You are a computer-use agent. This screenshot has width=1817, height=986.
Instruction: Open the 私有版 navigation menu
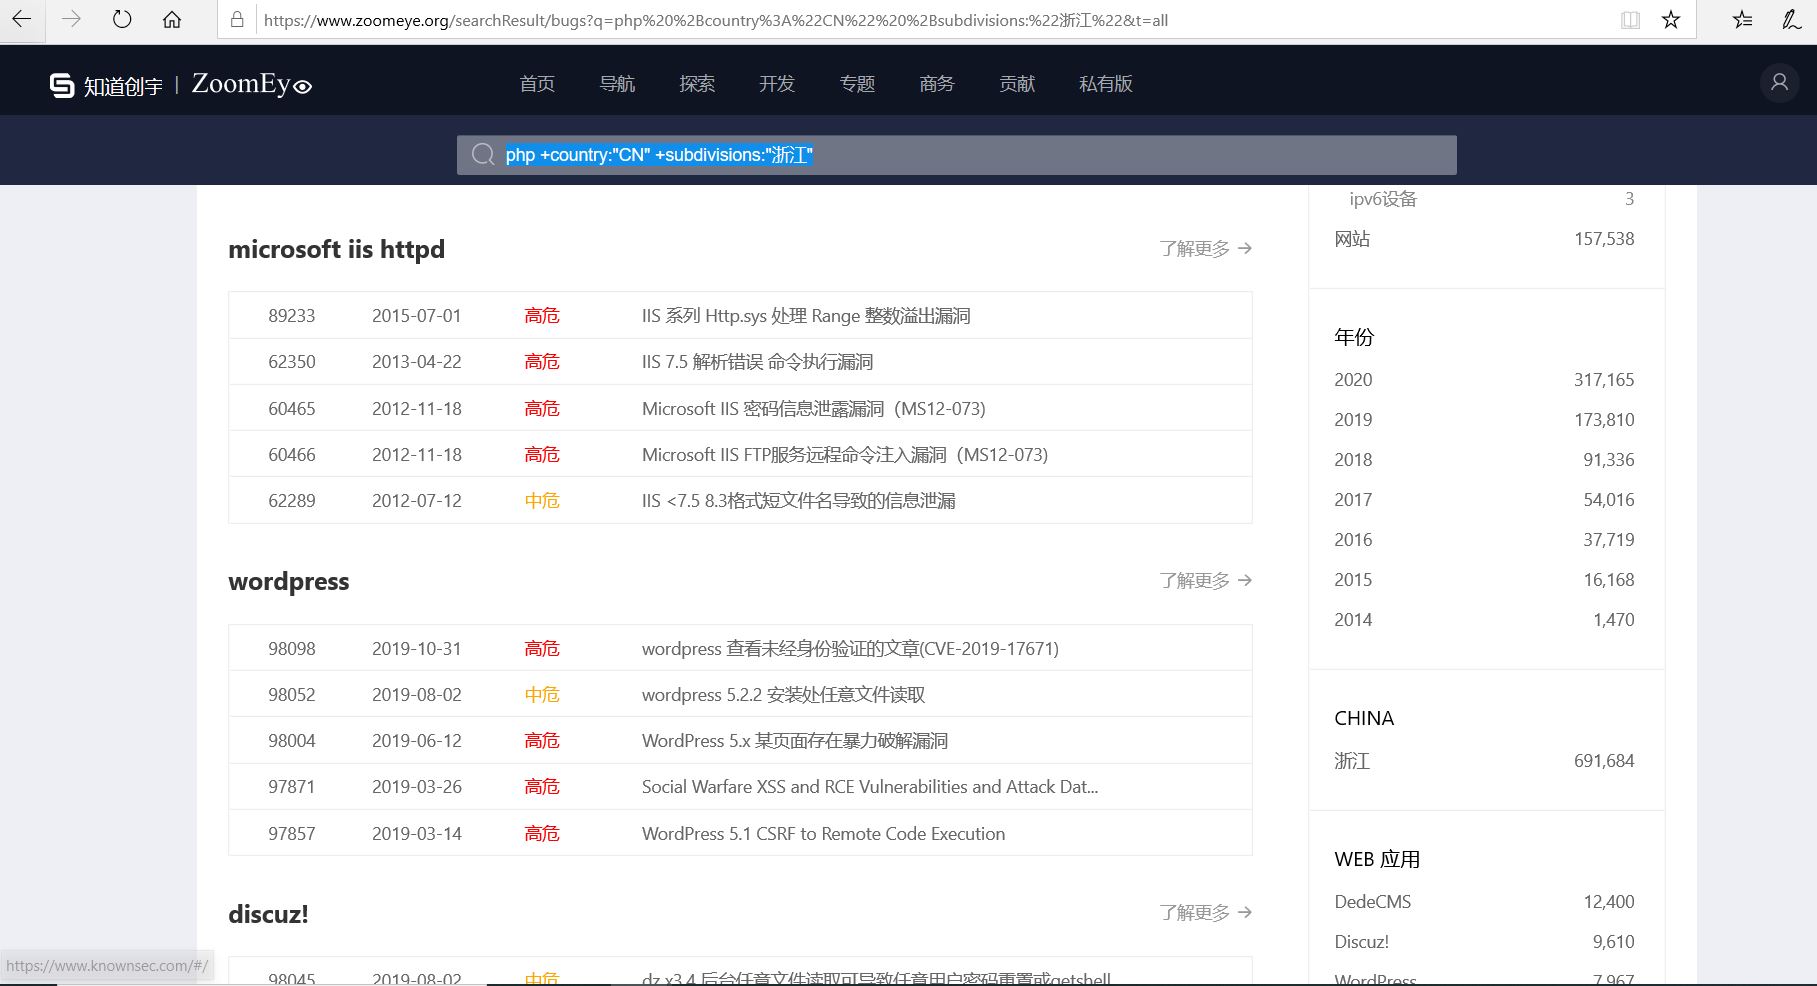[1106, 84]
